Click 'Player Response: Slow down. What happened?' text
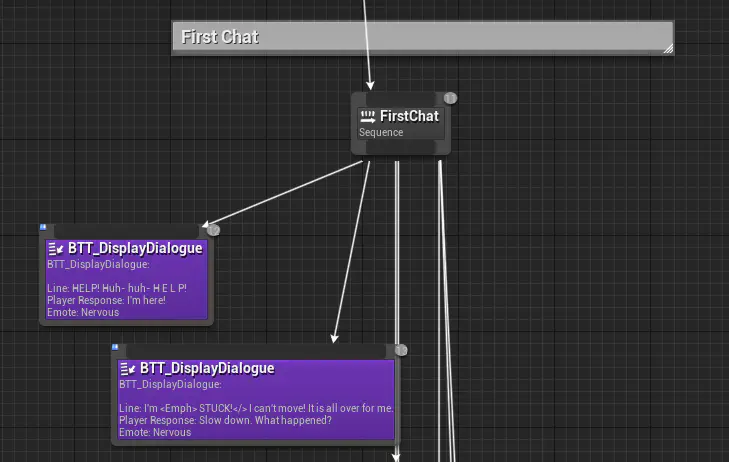Image resolution: width=729 pixels, height=462 pixels. 225,420
